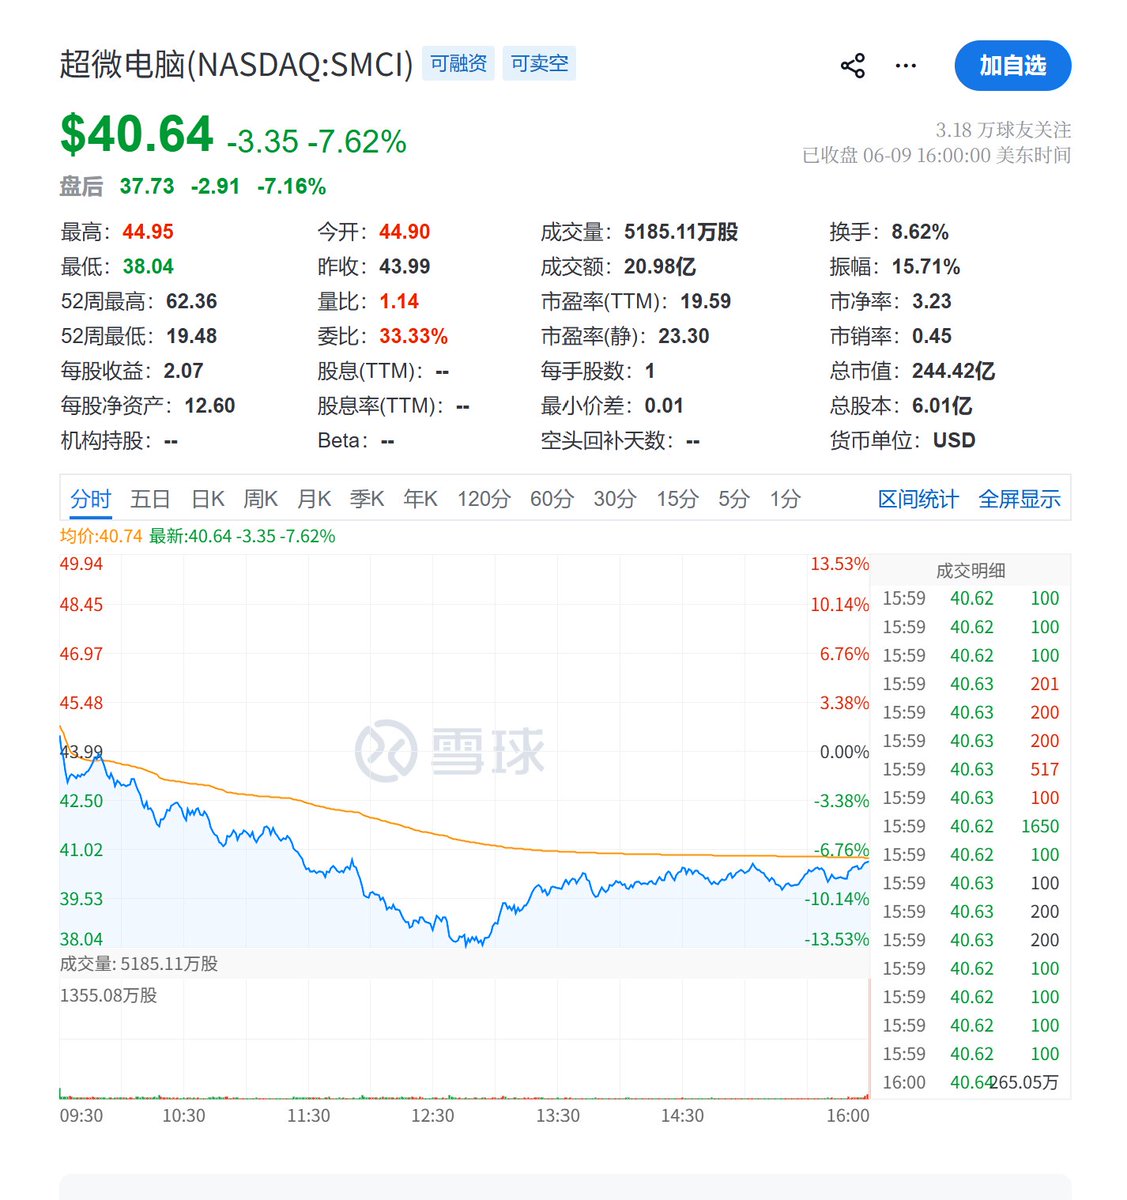Click the 市盈率(TTM) value 19.59
This screenshot has width=1127, height=1200.
706,302
